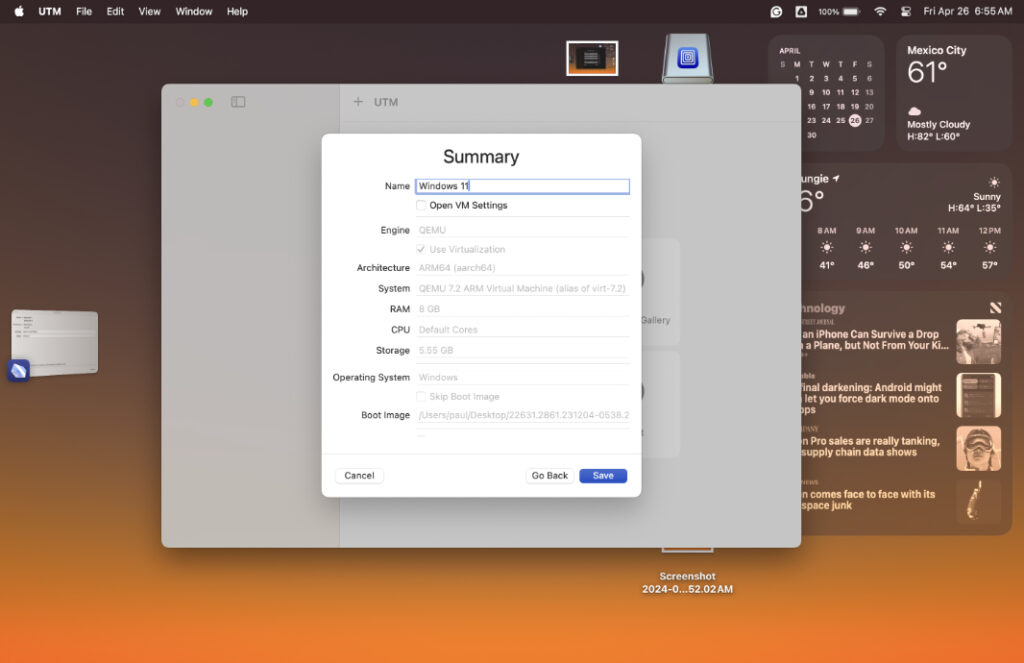This screenshot has width=1024, height=663.
Task: Save the Windows 11 virtual machine
Action: click(603, 475)
